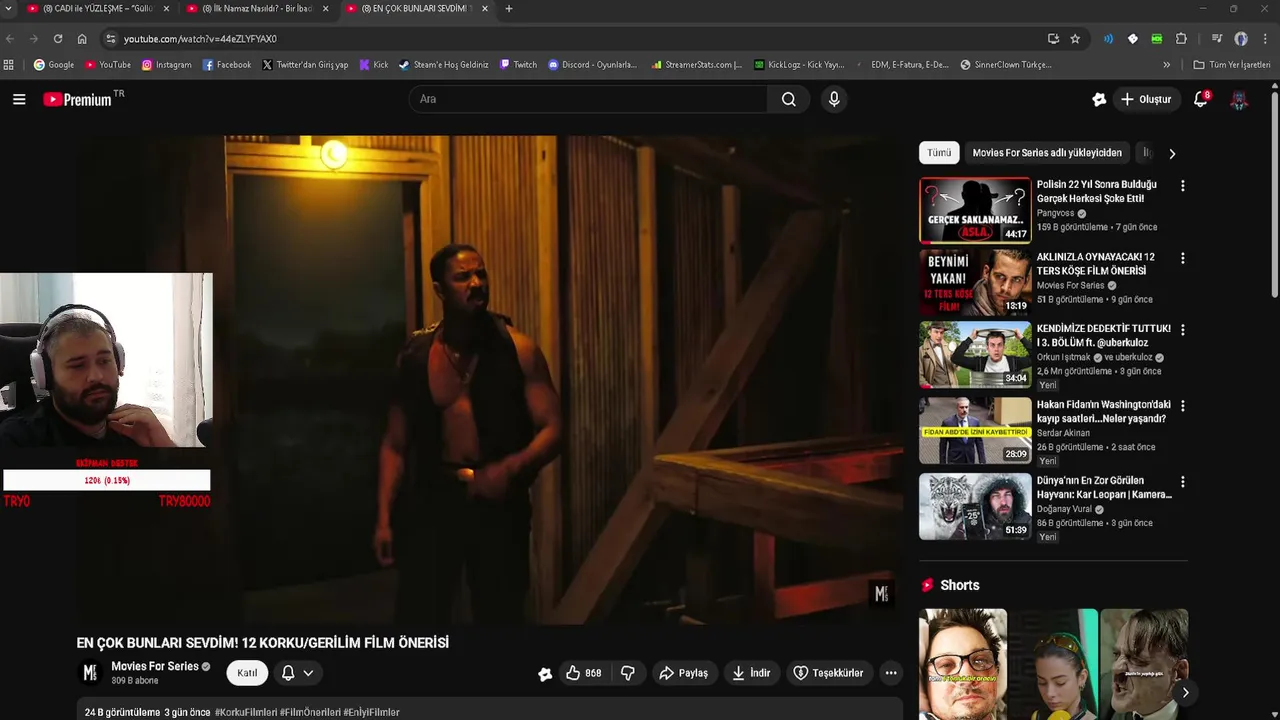Click the search magnifier button

click(789, 99)
